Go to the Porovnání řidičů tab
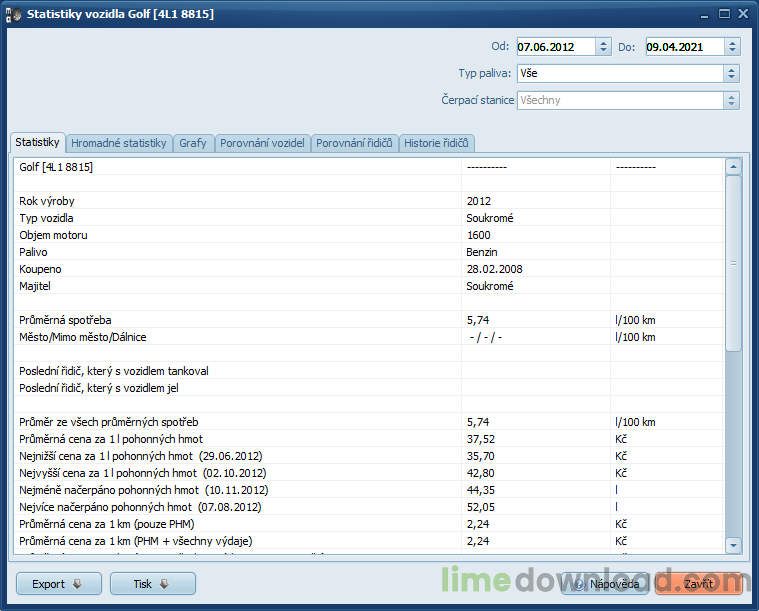This screenshot has height=611, width=759. point(355,143)
